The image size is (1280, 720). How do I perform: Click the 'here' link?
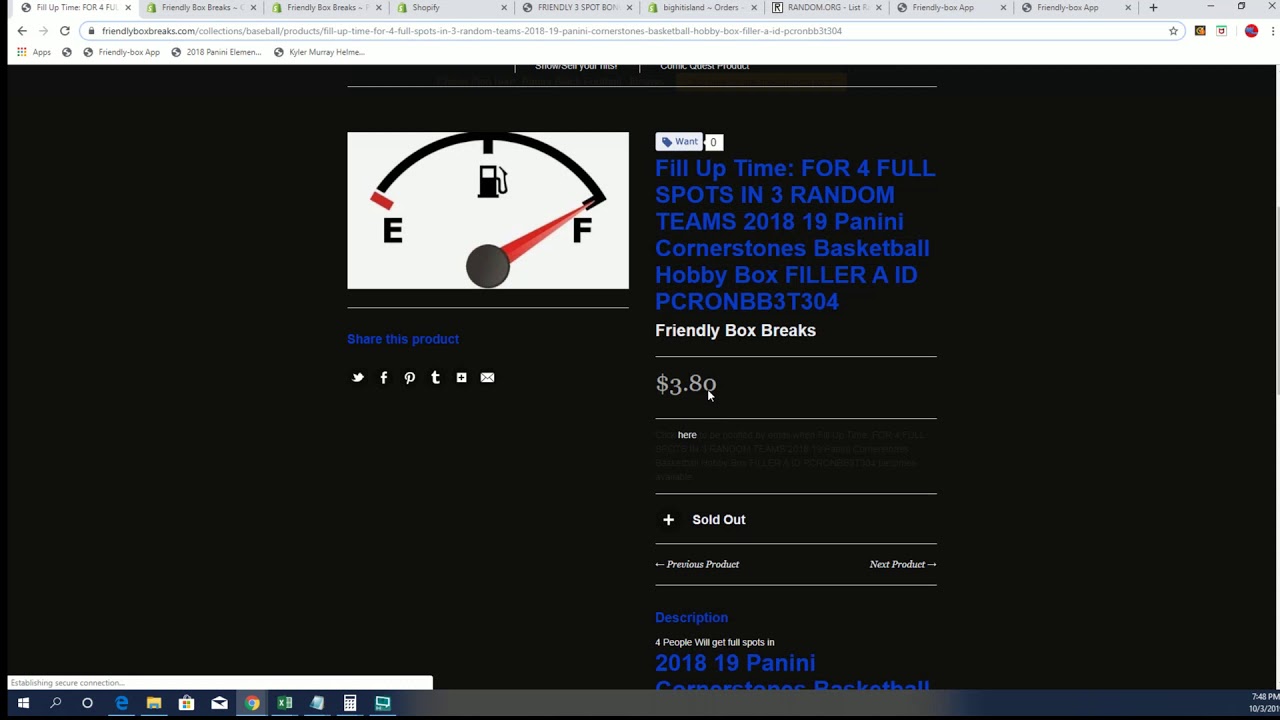(x=687, y=435)
